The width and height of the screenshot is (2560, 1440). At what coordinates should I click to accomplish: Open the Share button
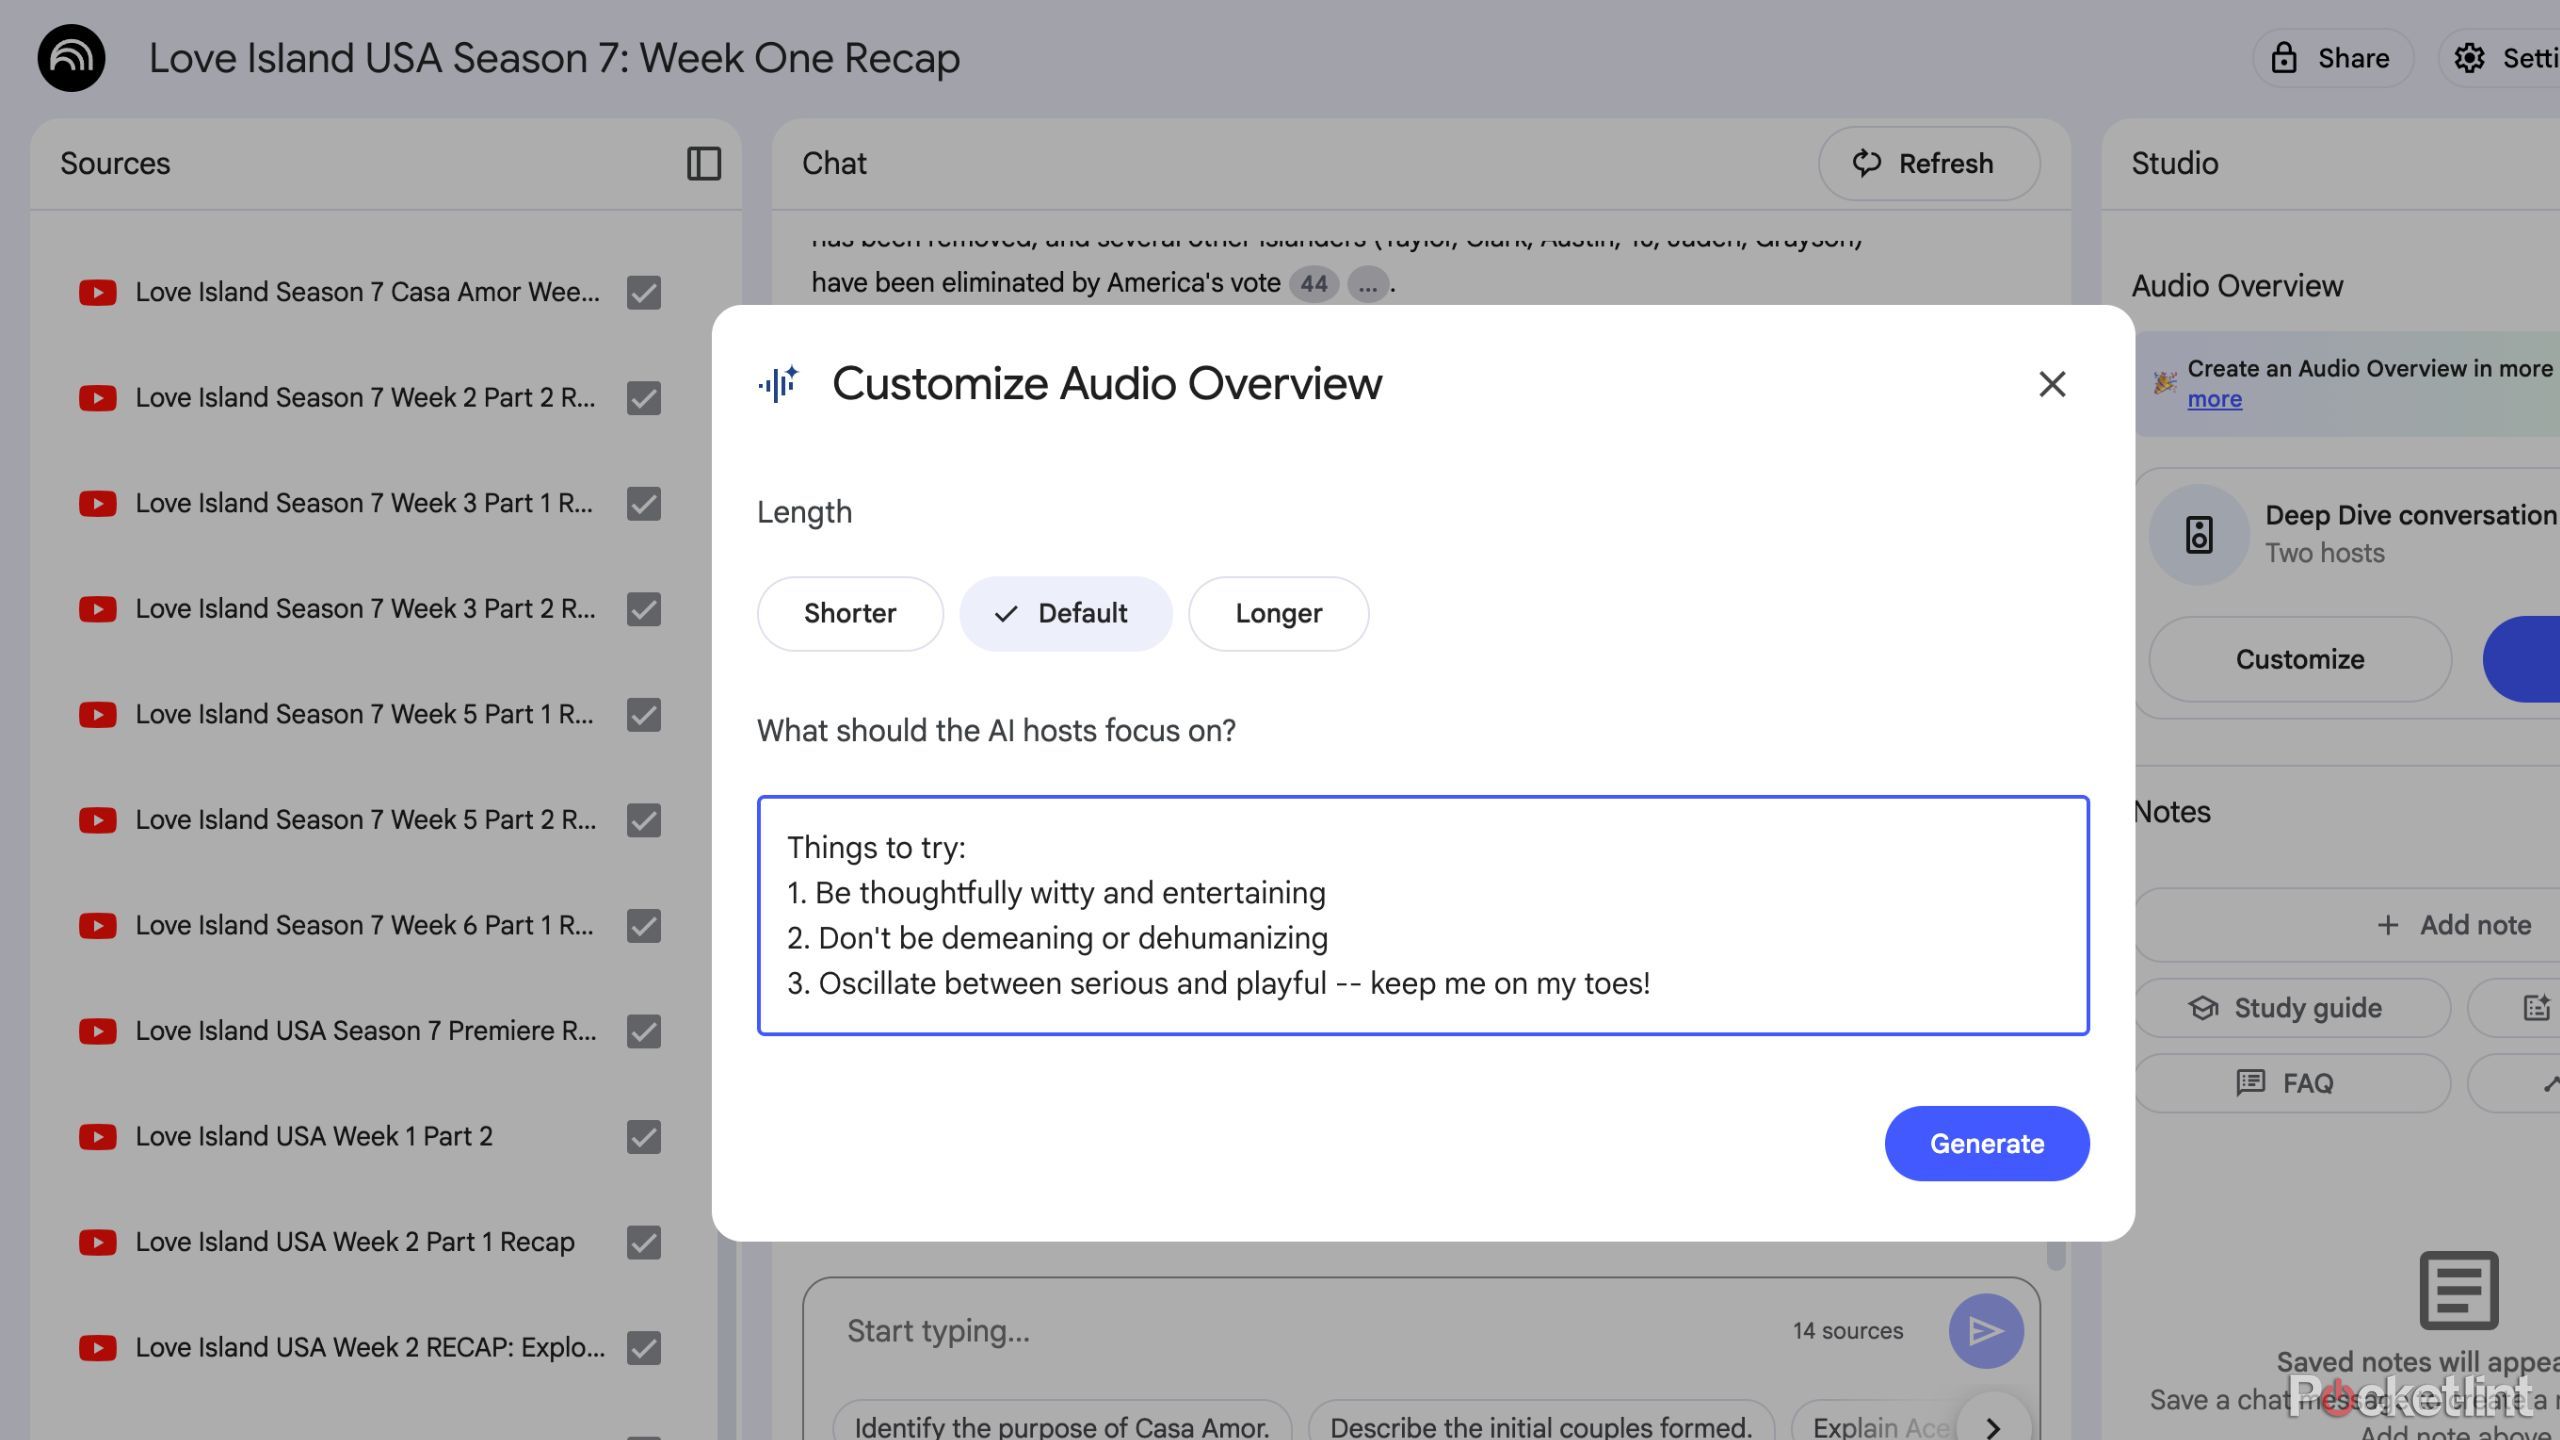pyautogui.click(x=2332, y=58)
